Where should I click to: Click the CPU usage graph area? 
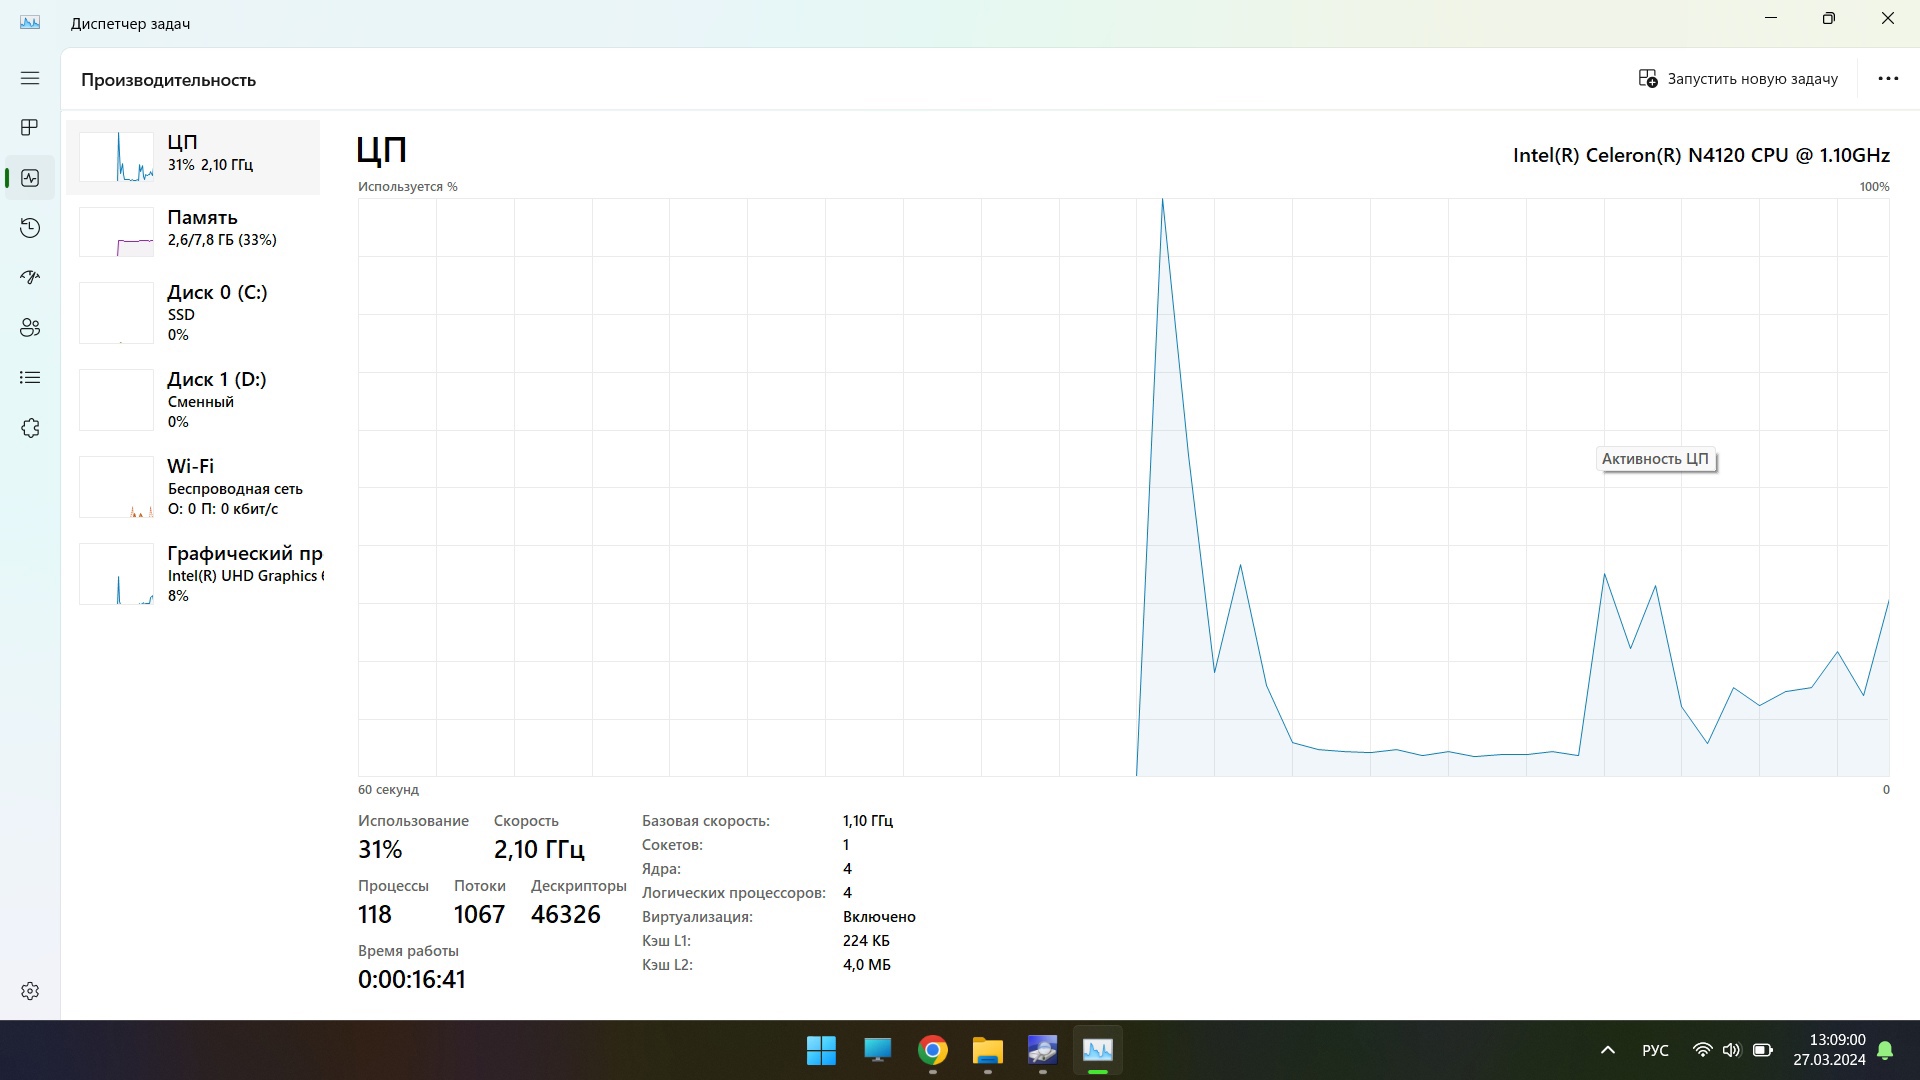click(1122, 487)
